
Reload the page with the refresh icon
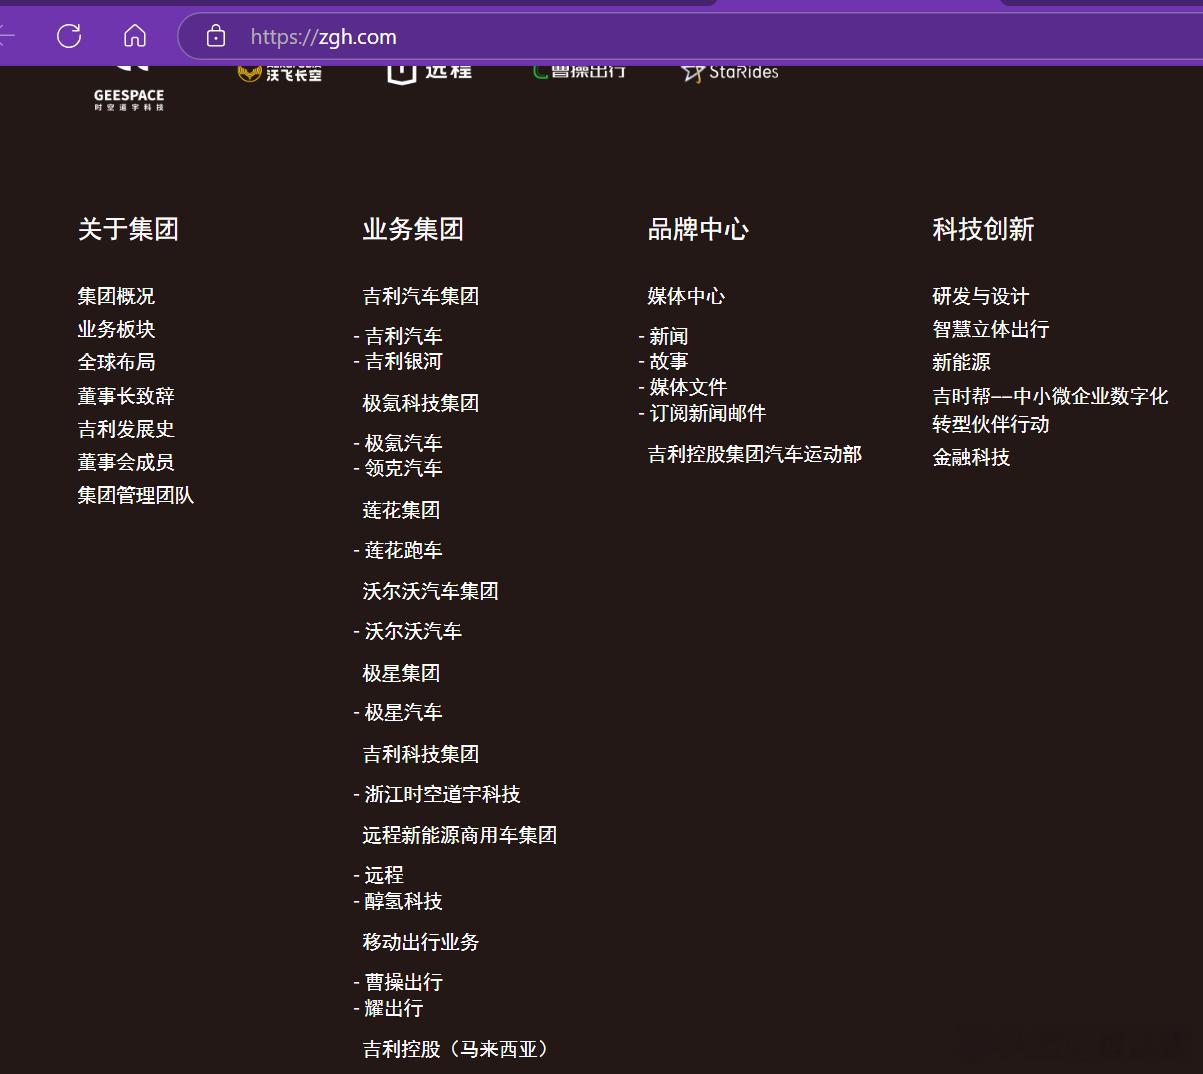69,37
